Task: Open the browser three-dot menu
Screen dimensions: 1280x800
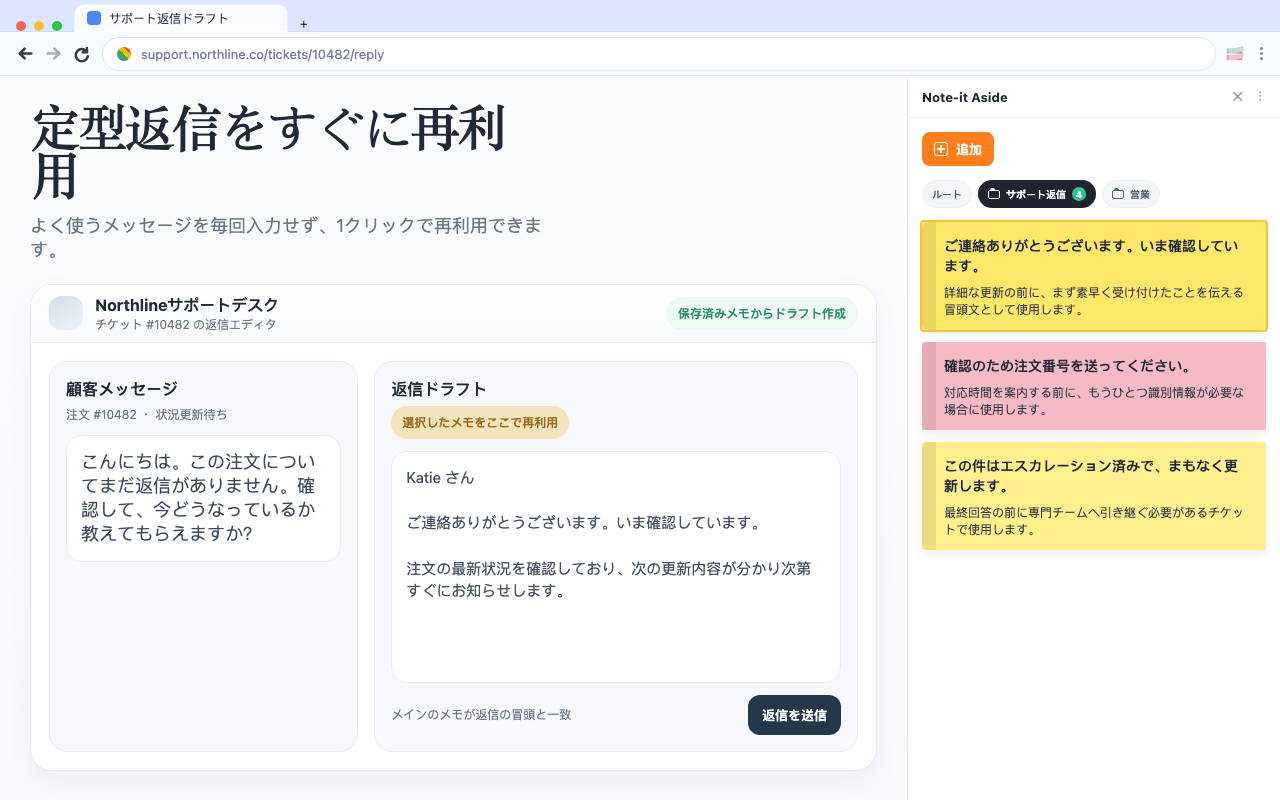Action: (1261, 53)
